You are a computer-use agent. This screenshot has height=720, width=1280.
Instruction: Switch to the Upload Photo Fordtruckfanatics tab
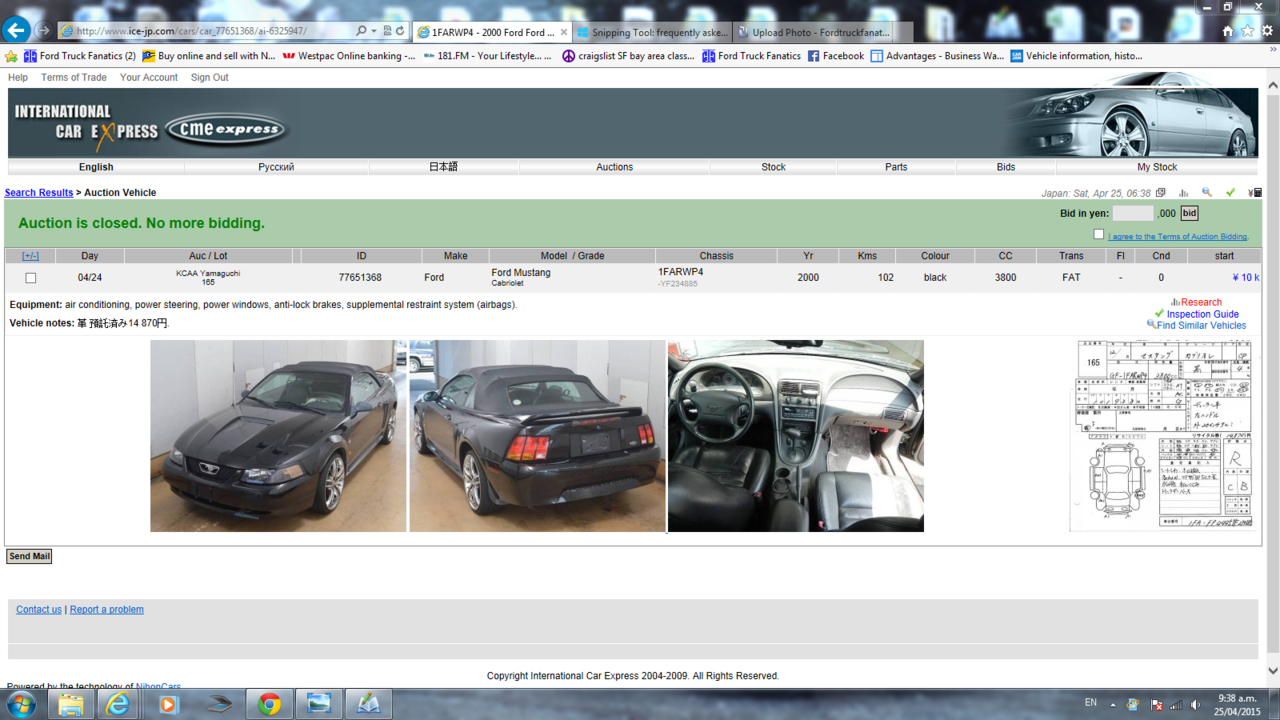[815, 32]
